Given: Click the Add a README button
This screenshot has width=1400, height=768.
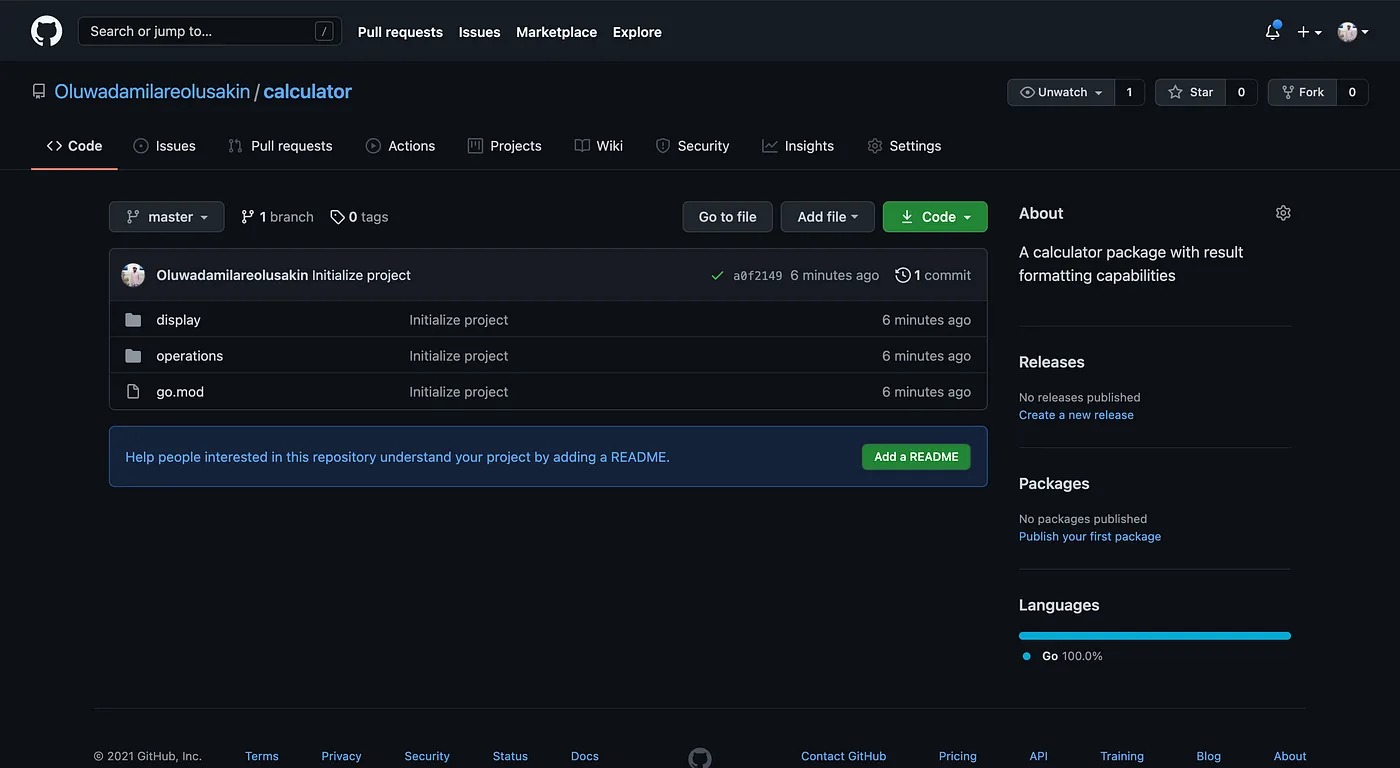Looking at the screenshot, I should [x=916, y=457].
